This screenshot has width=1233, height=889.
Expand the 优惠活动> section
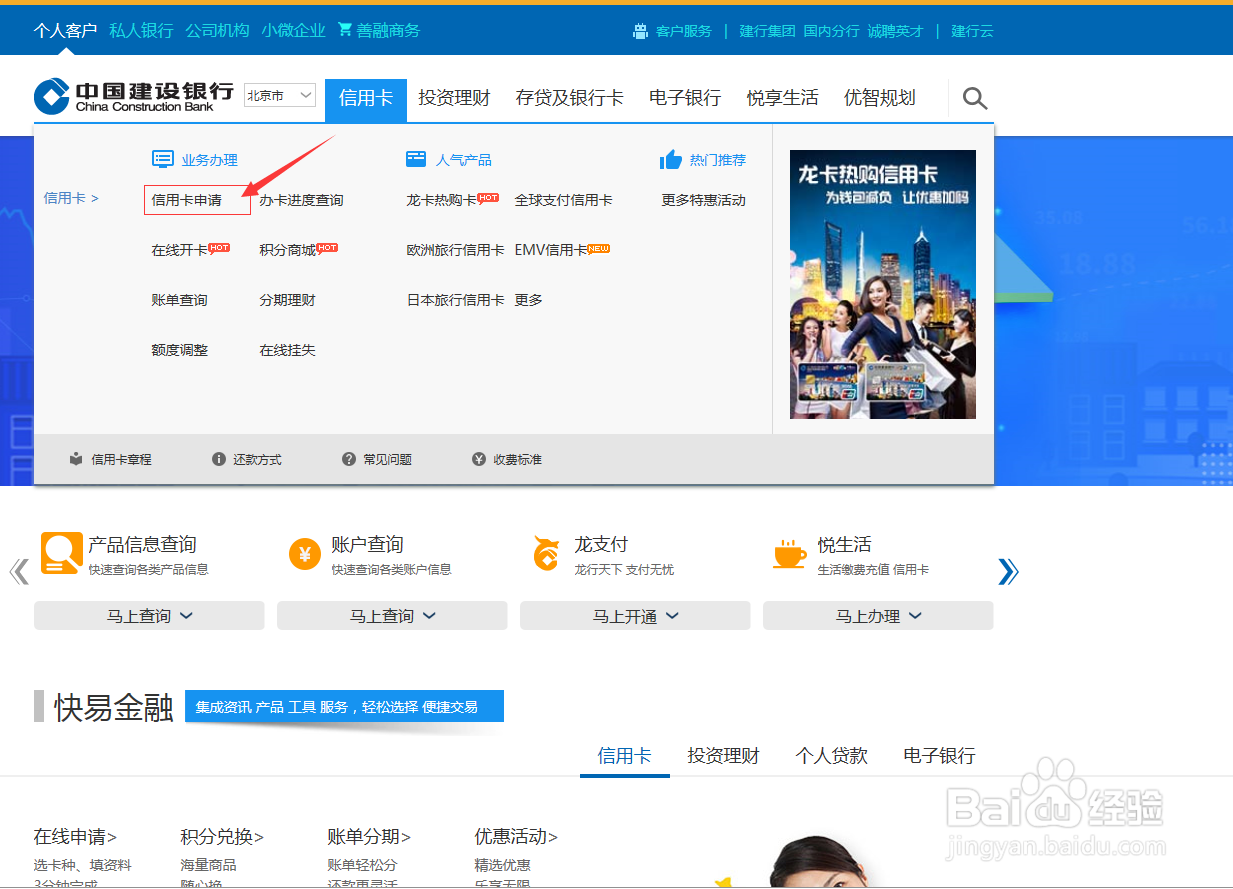coord(516,836)
